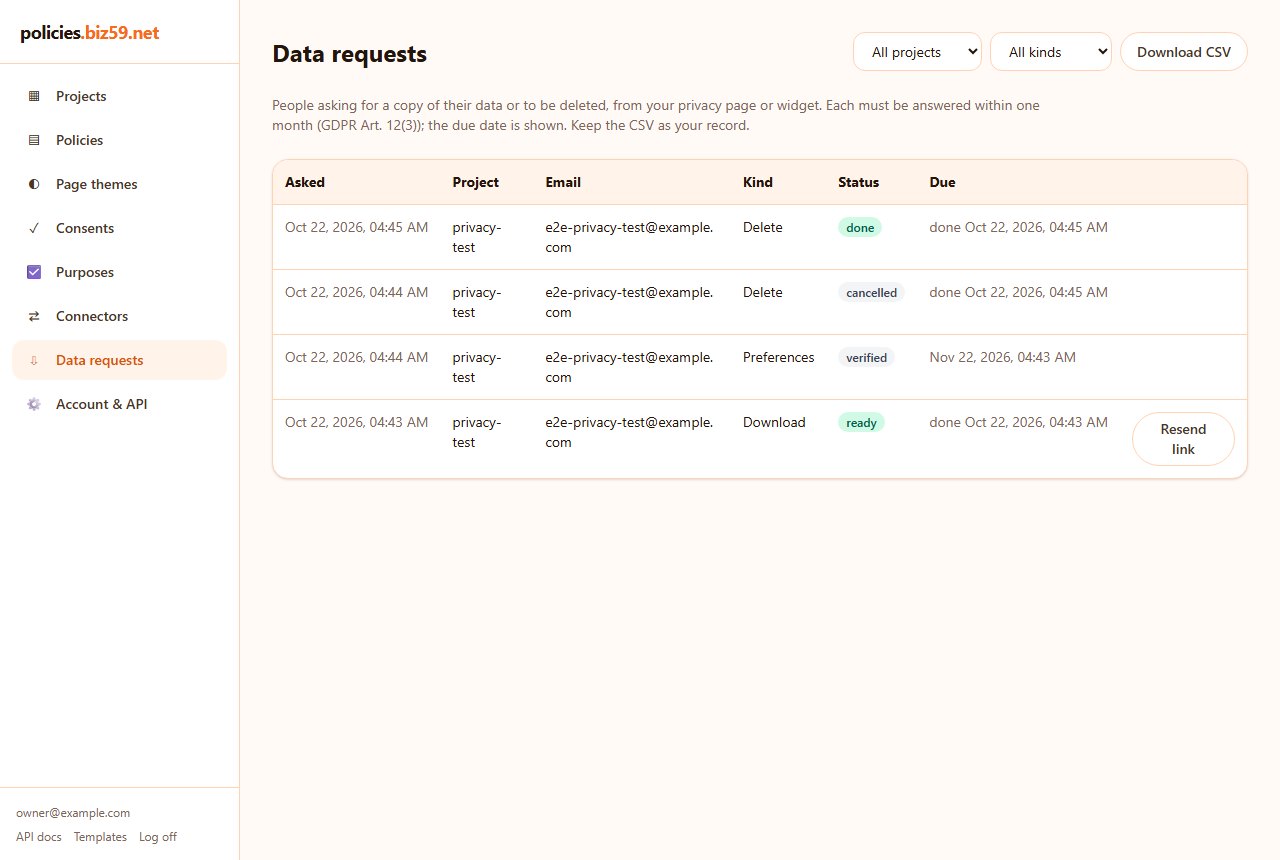Screen dimensions: 1280x860
Task: Click the policies.biz59.net logo
Action: [90, 33]
